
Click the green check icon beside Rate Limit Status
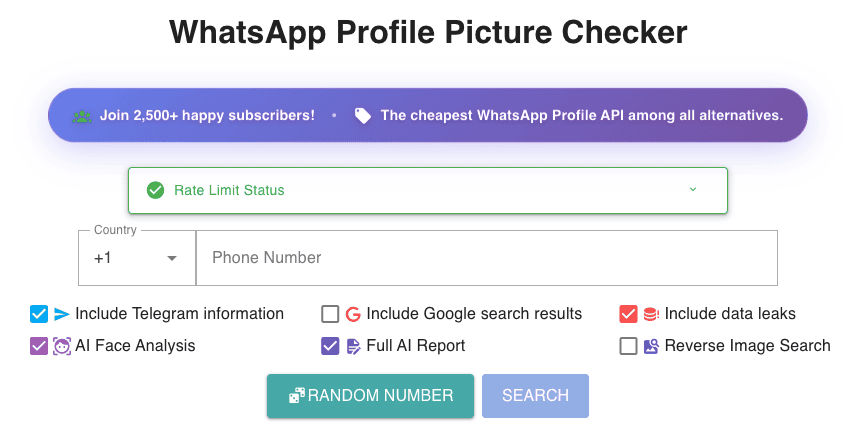(155, 190)
